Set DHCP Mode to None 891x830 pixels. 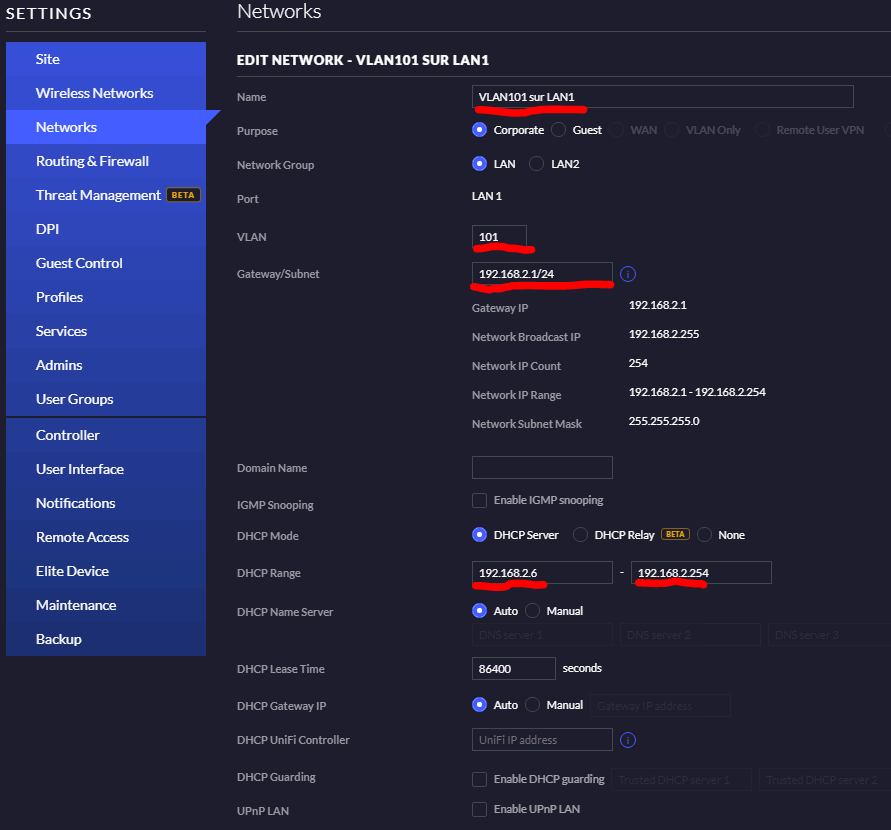coord(705,535)
